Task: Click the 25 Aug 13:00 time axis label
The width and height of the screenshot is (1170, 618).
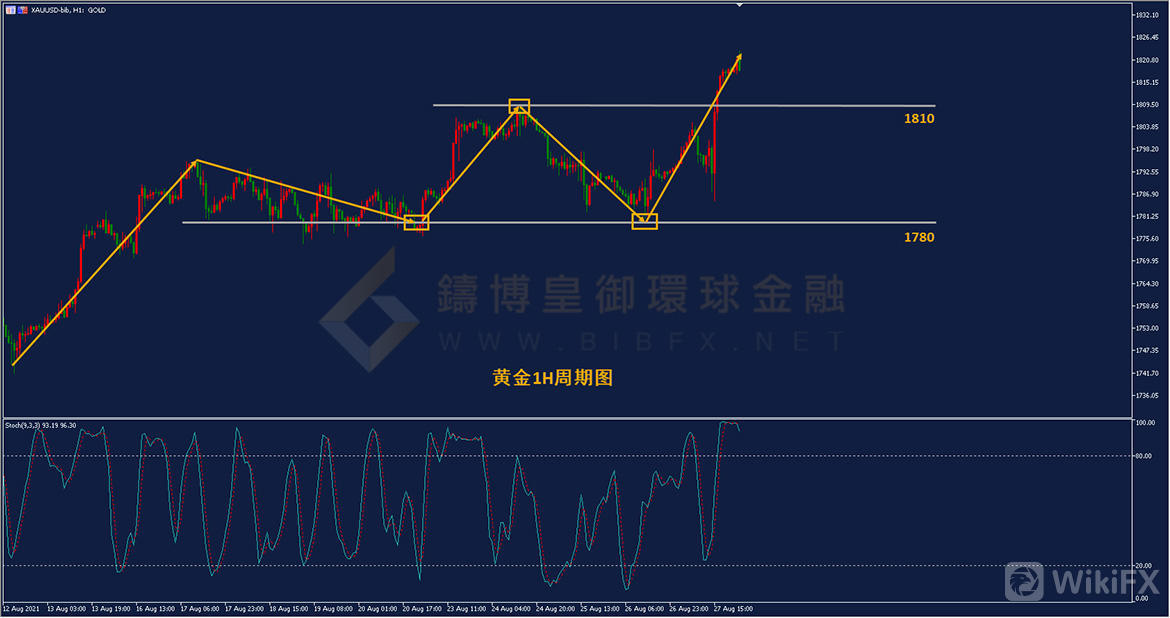Action: pyautogui.click(x=599, y=609)
